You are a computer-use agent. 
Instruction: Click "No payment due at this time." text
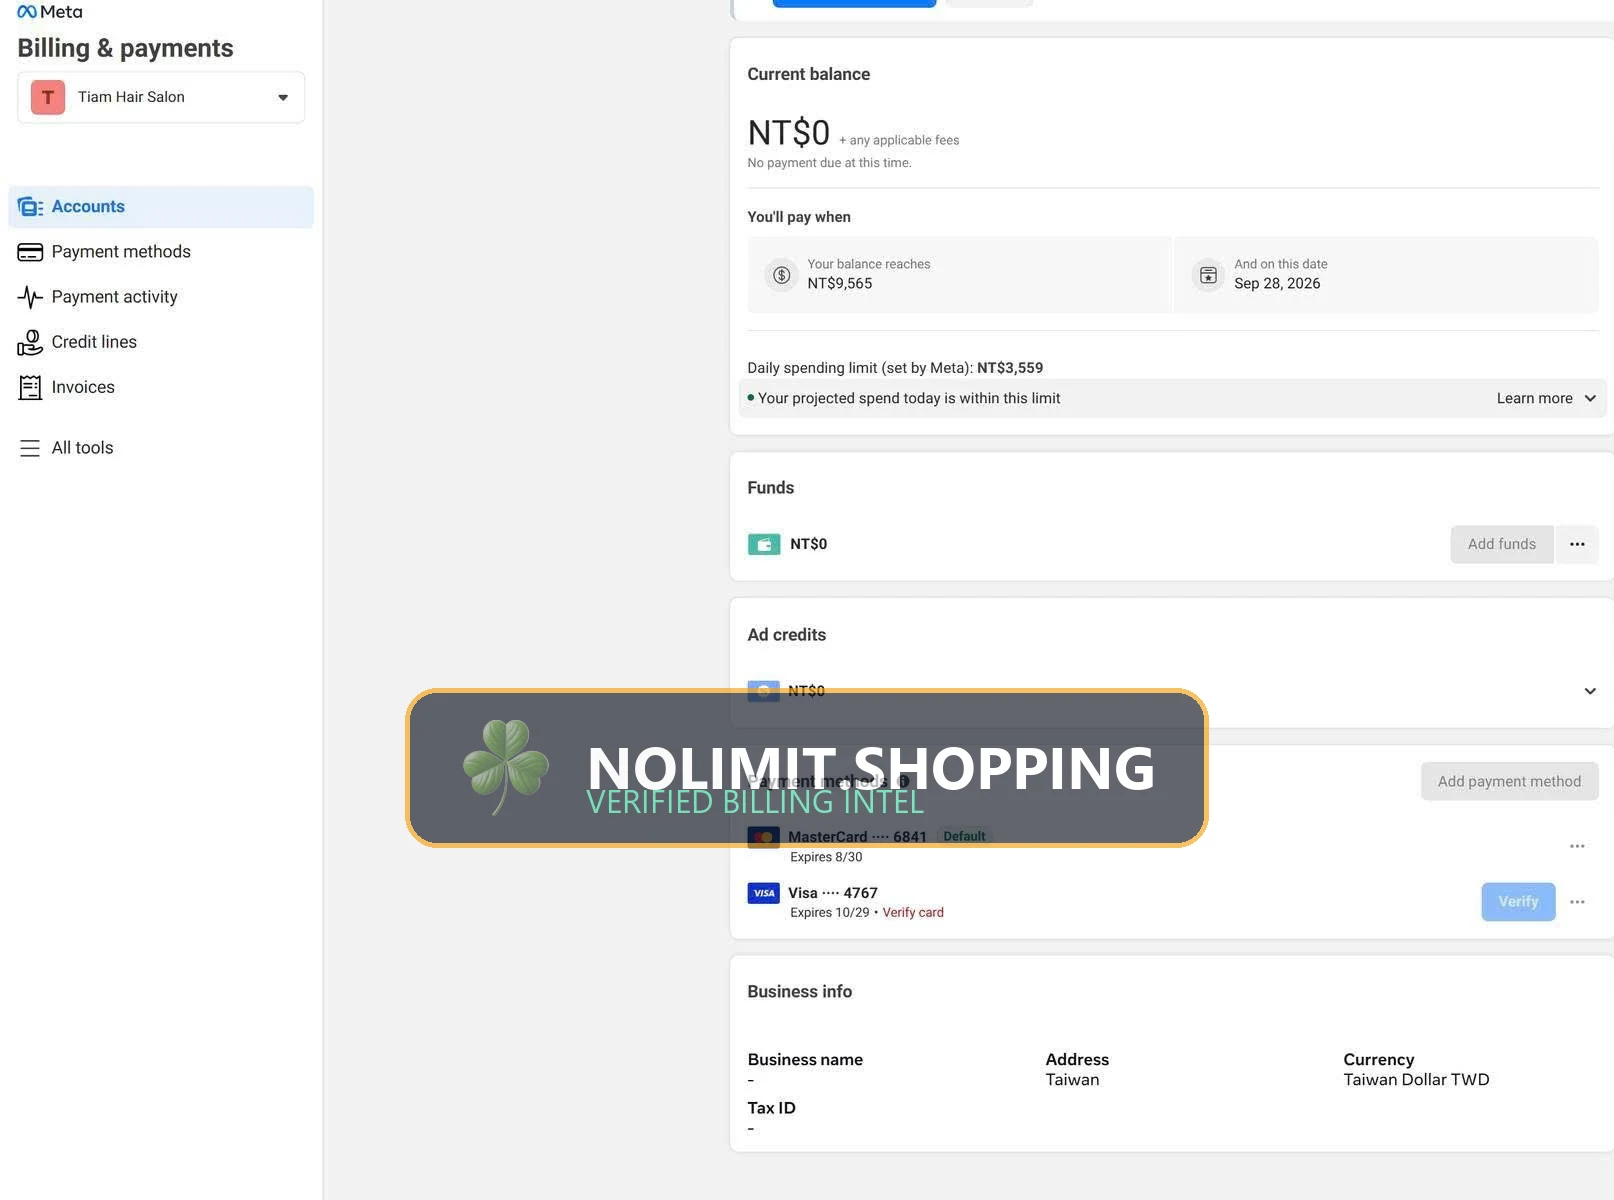click(830, 163)
